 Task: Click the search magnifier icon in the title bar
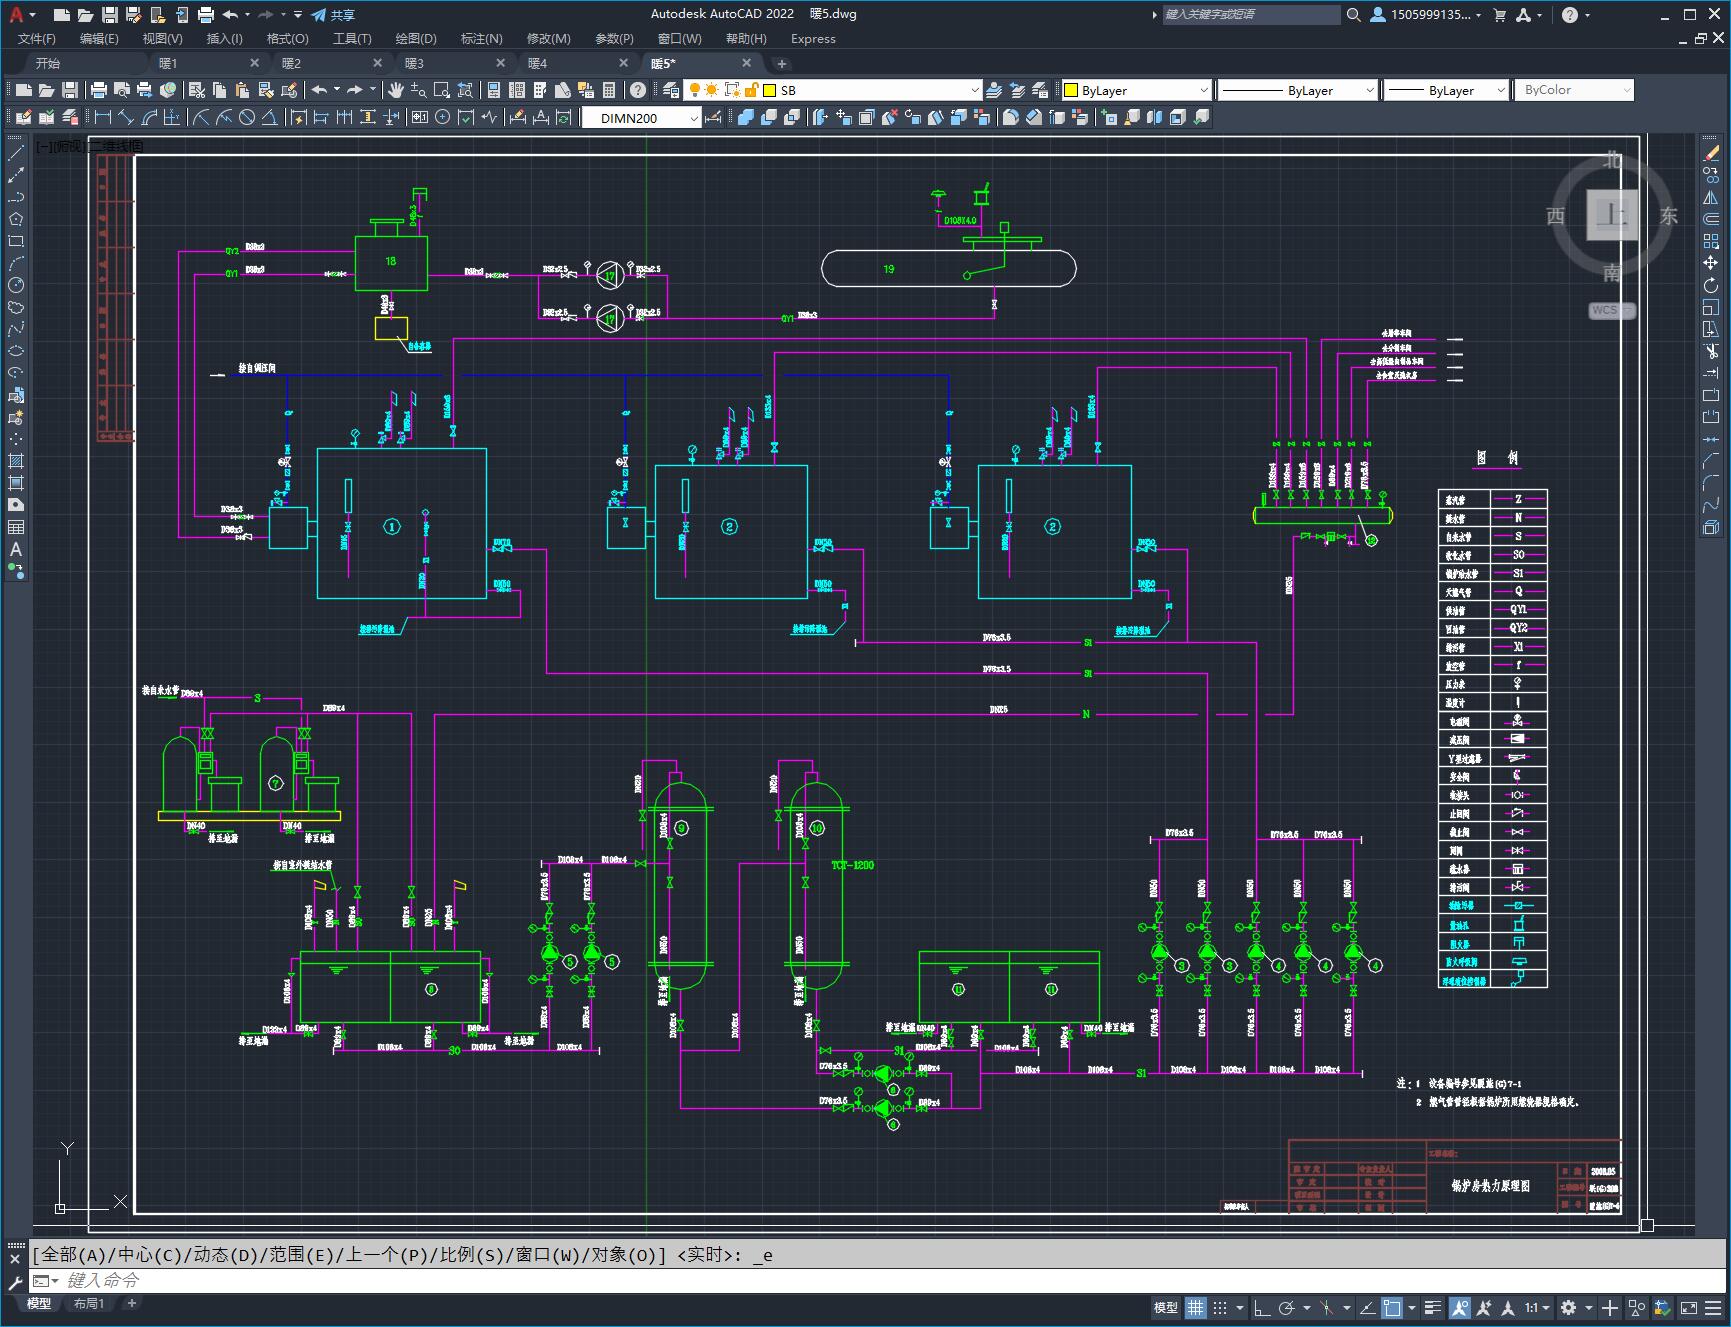coord(1353,15)
